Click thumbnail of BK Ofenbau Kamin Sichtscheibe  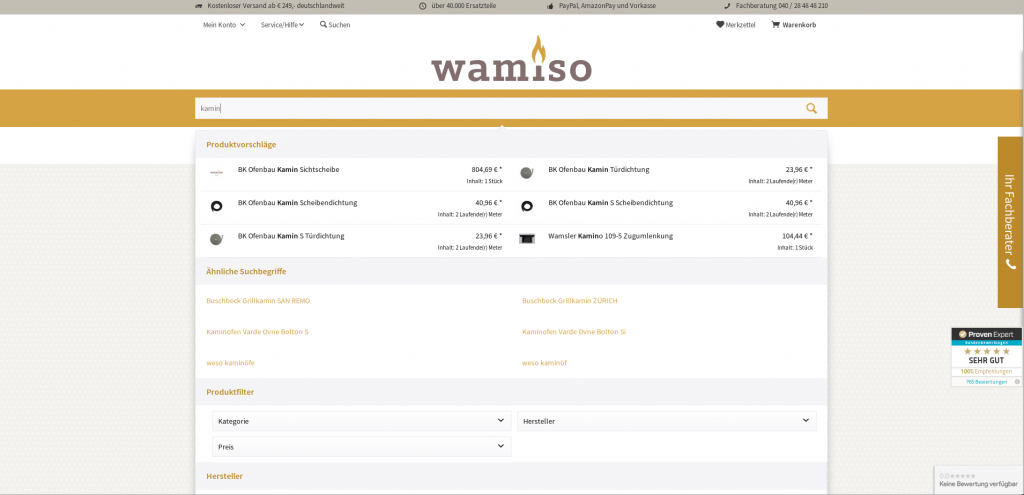(217, 173)
